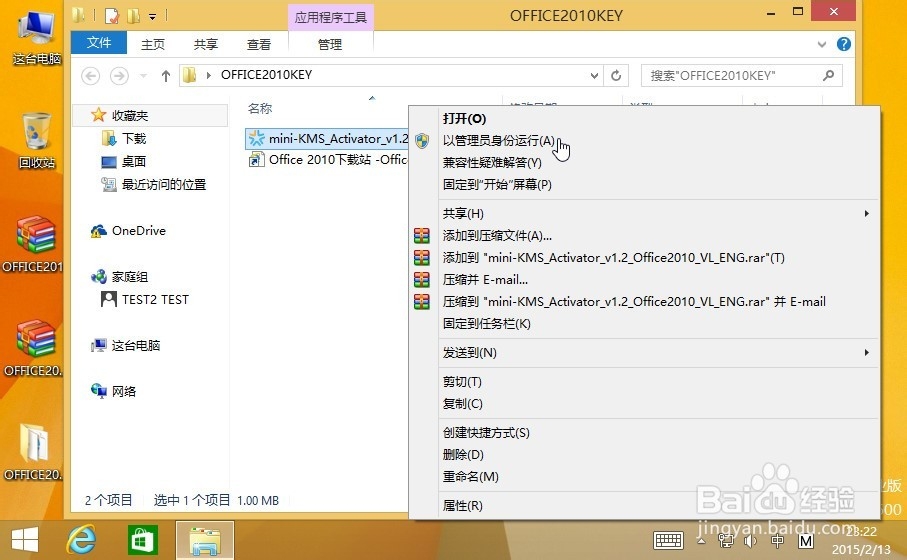Open the 文件 ribbon tab
Image resolution: width=907 pixels, height=560 pixels.
point(99,43)
